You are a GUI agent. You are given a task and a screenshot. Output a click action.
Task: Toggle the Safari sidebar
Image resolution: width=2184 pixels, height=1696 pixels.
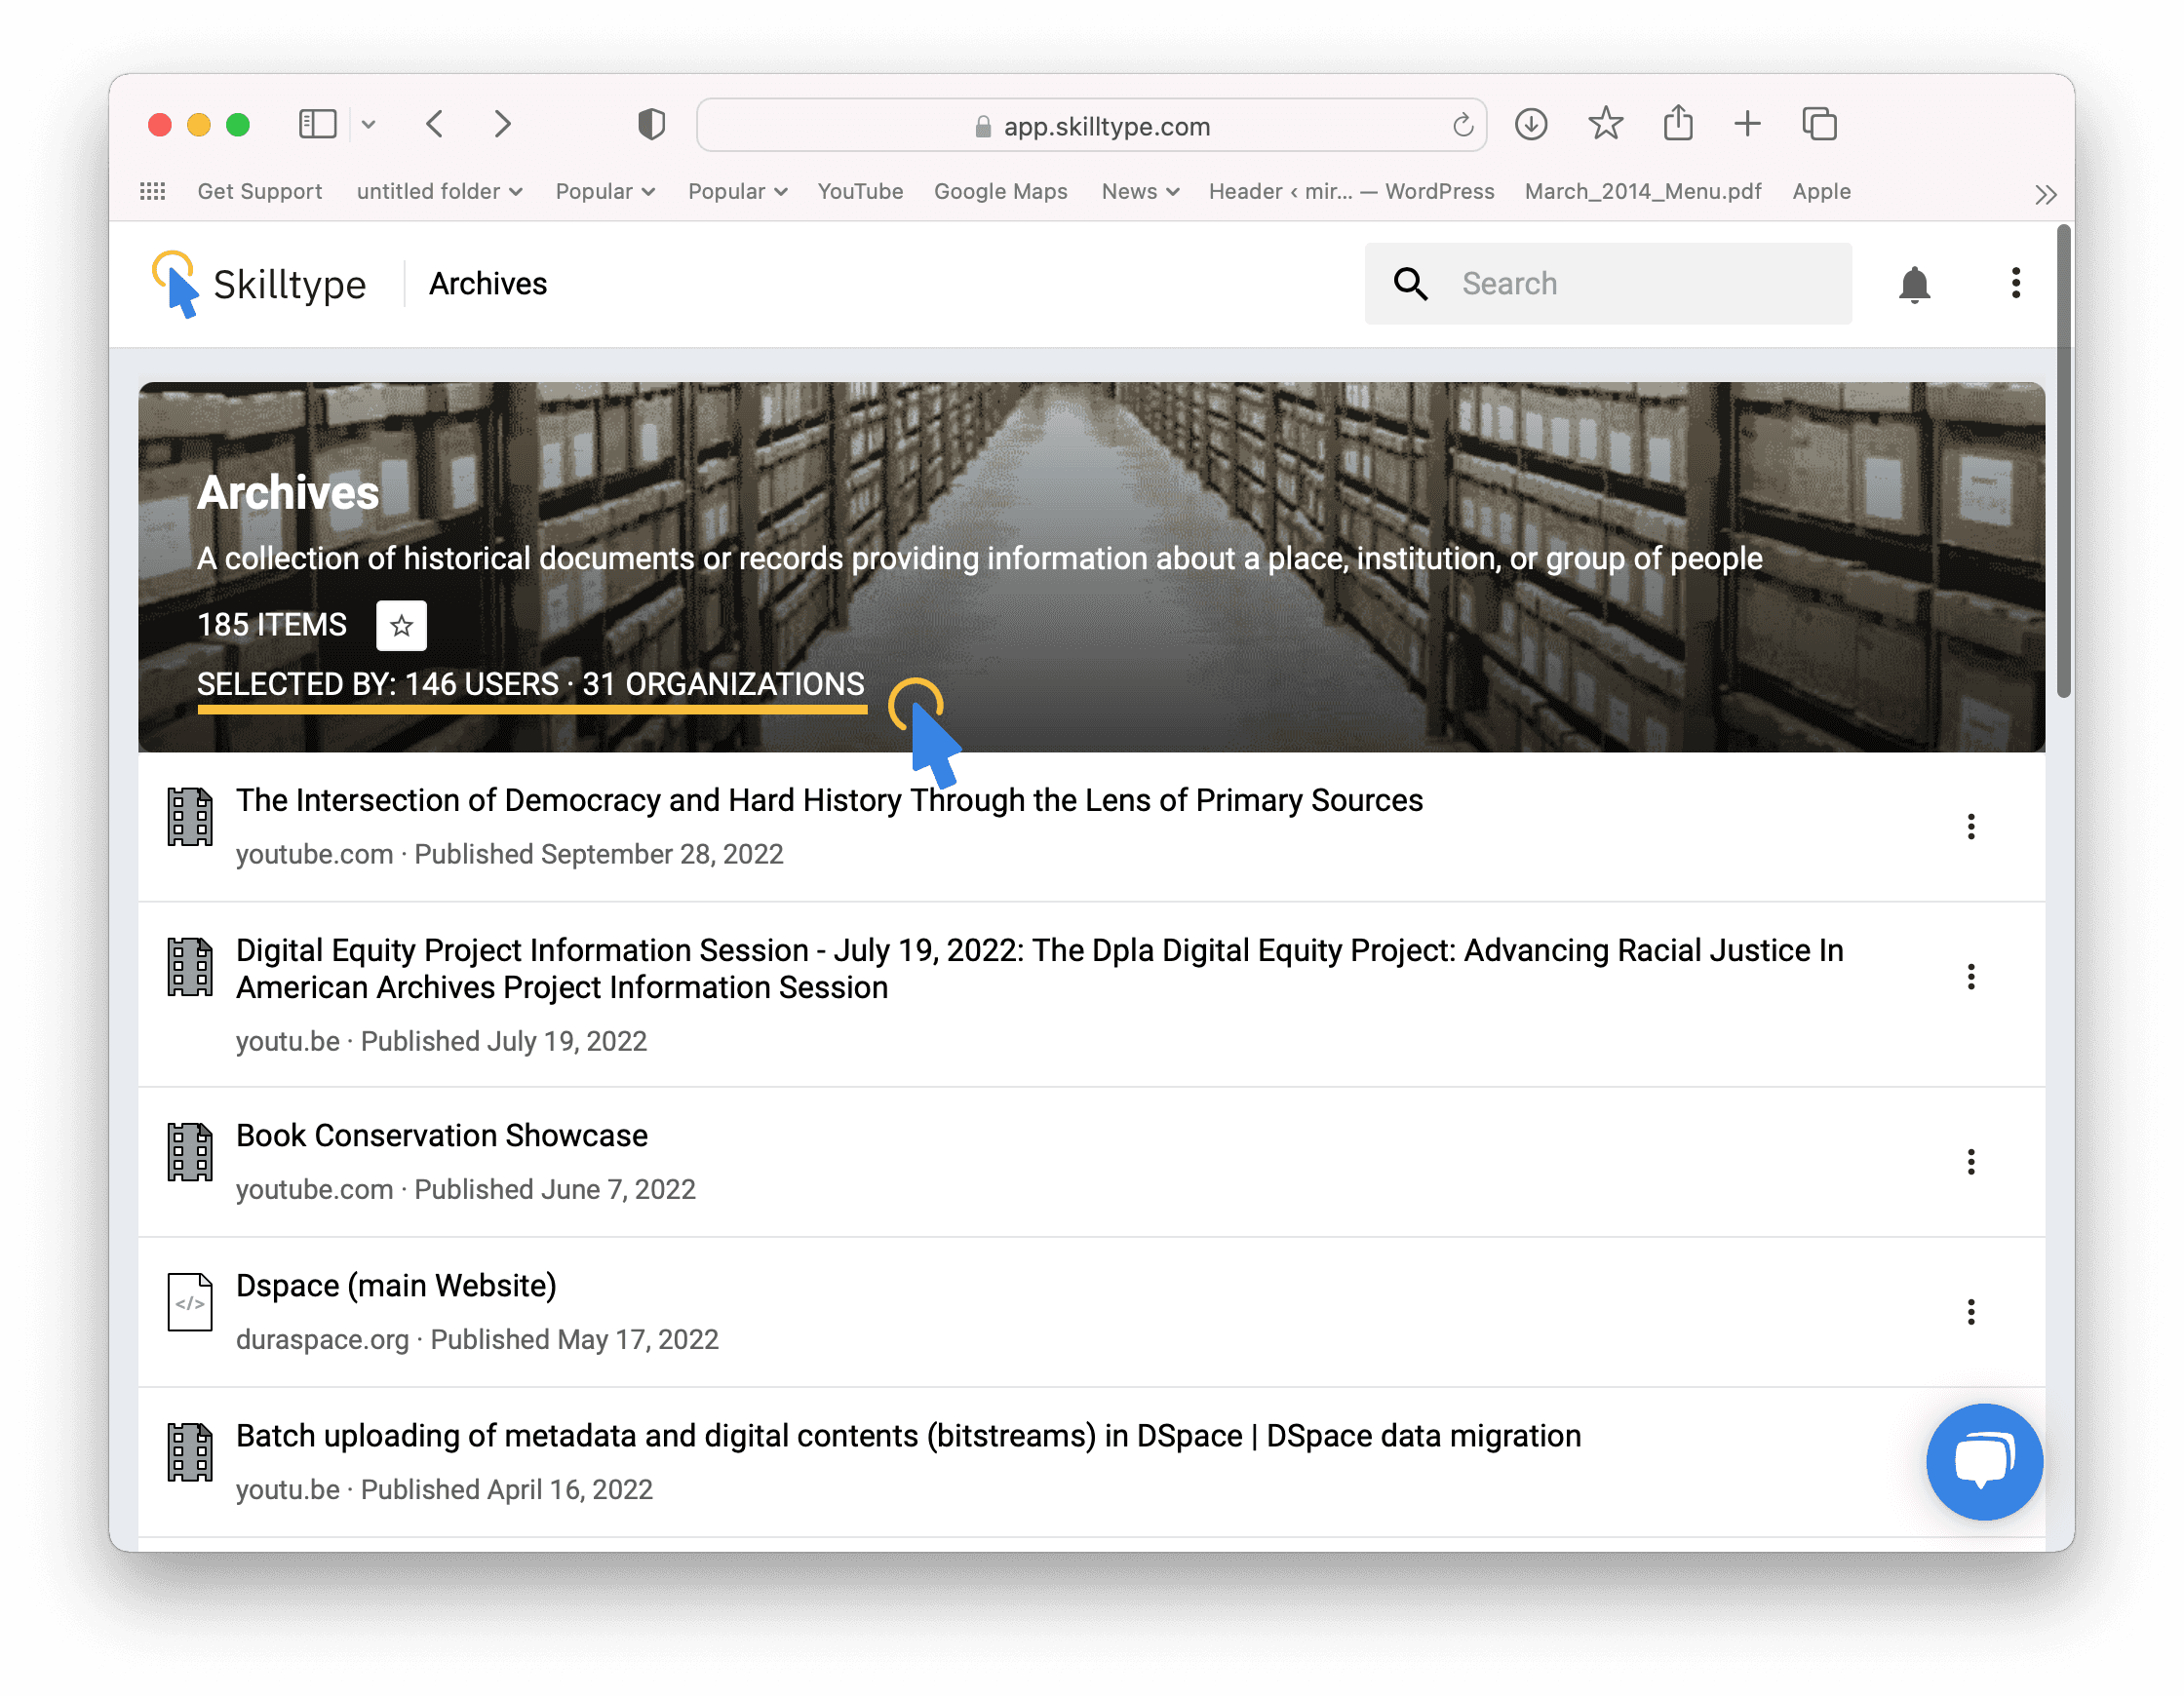(x=317, y=125)
